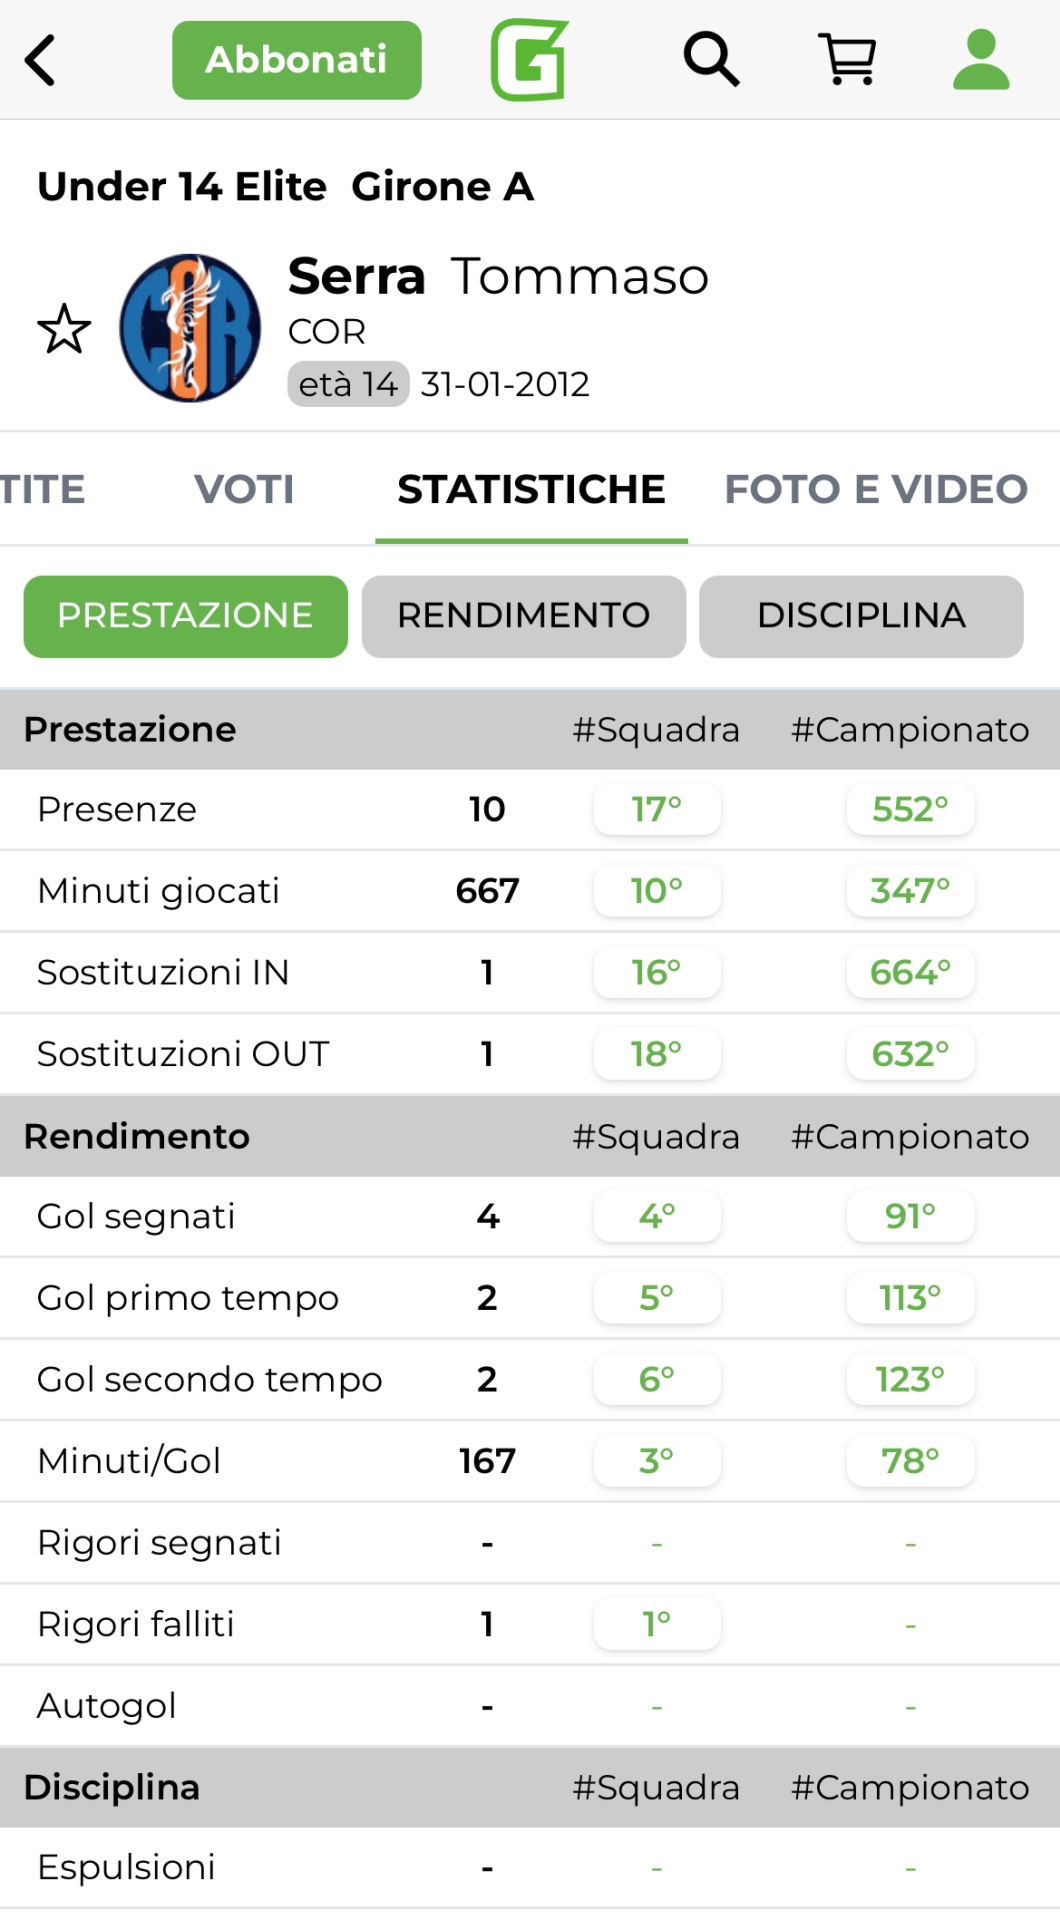Toggle the favorite star for Serra Tommaso

(64, 329)
